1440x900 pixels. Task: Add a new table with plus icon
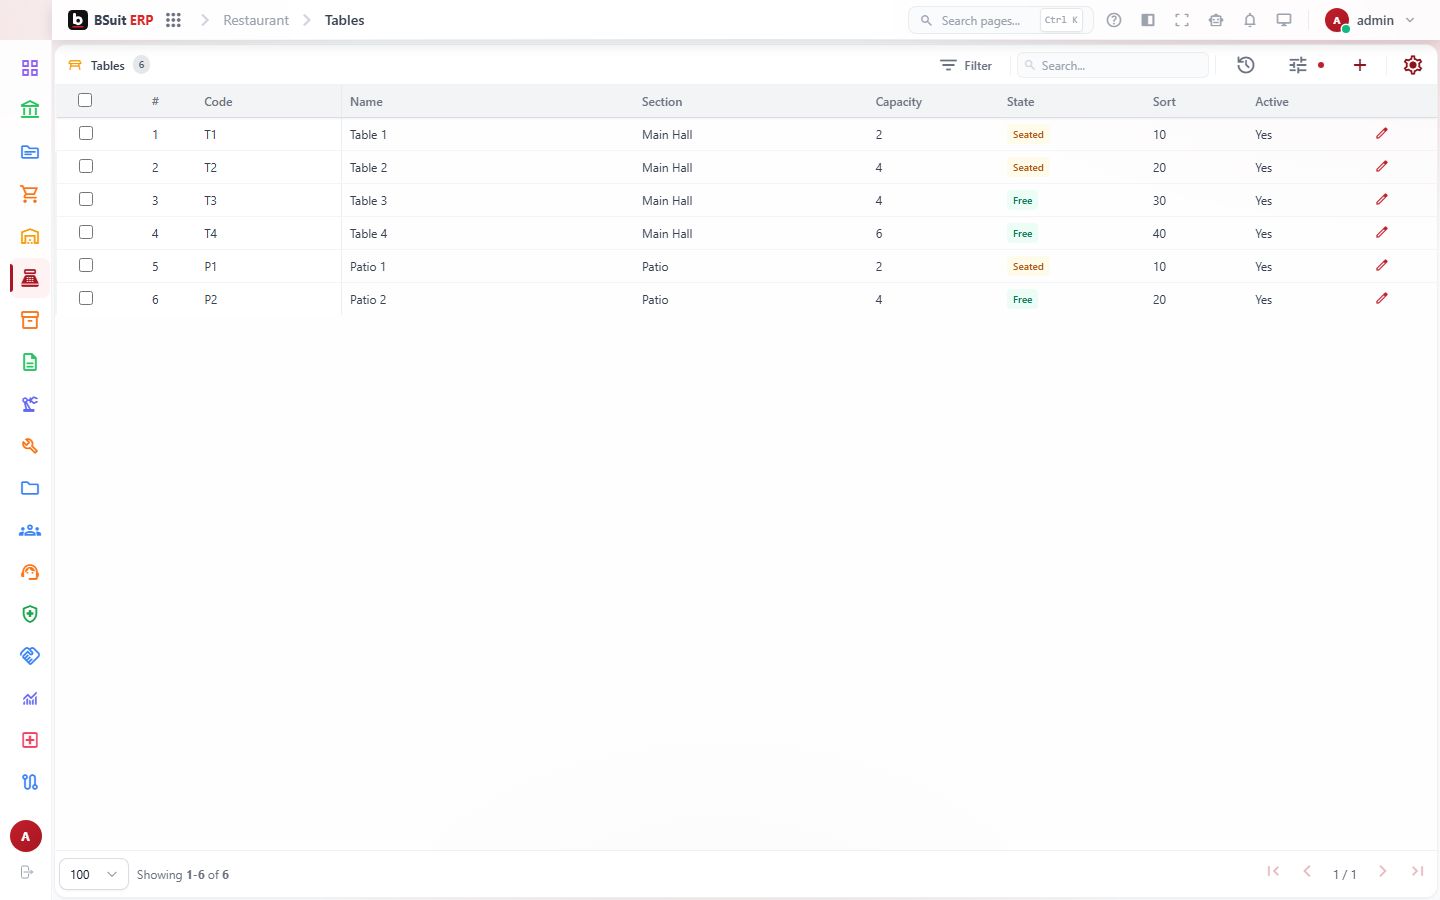(x=1360, y=65)
